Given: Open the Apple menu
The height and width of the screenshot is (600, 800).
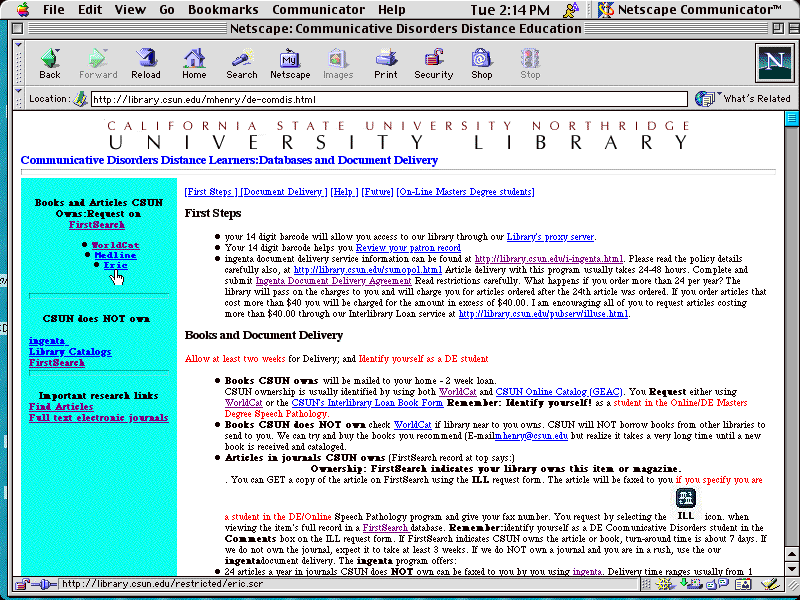Looking at the screenshot, I should click(23, 9).
